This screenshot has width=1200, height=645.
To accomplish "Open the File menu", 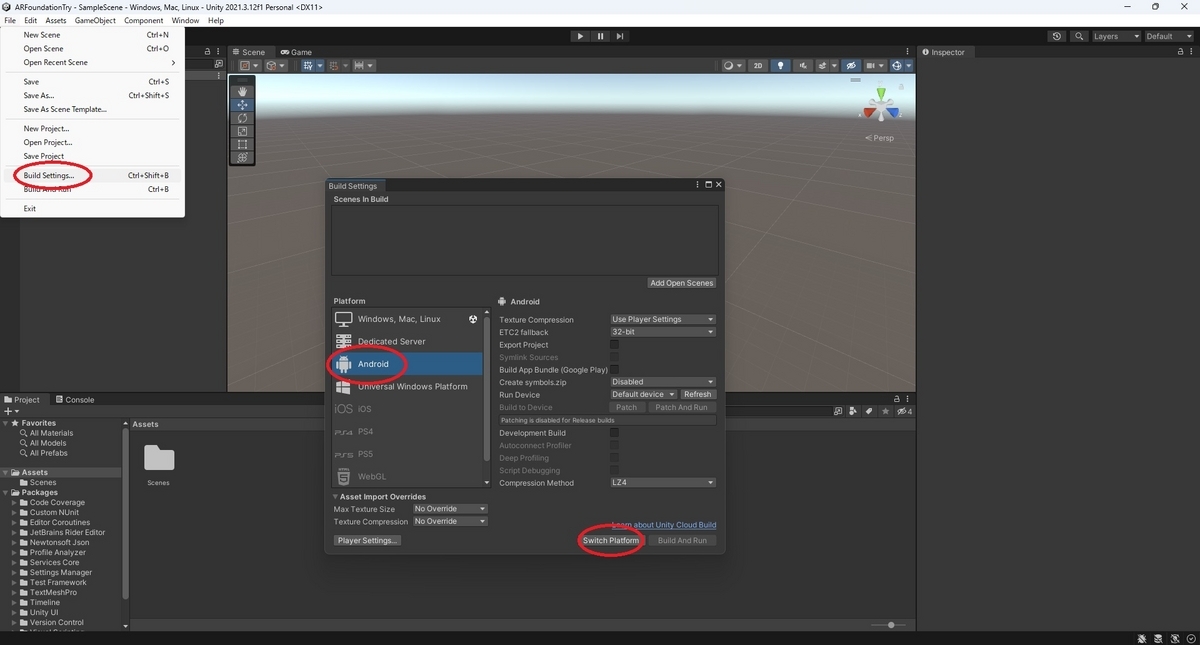I will click(x=10, y=20).
